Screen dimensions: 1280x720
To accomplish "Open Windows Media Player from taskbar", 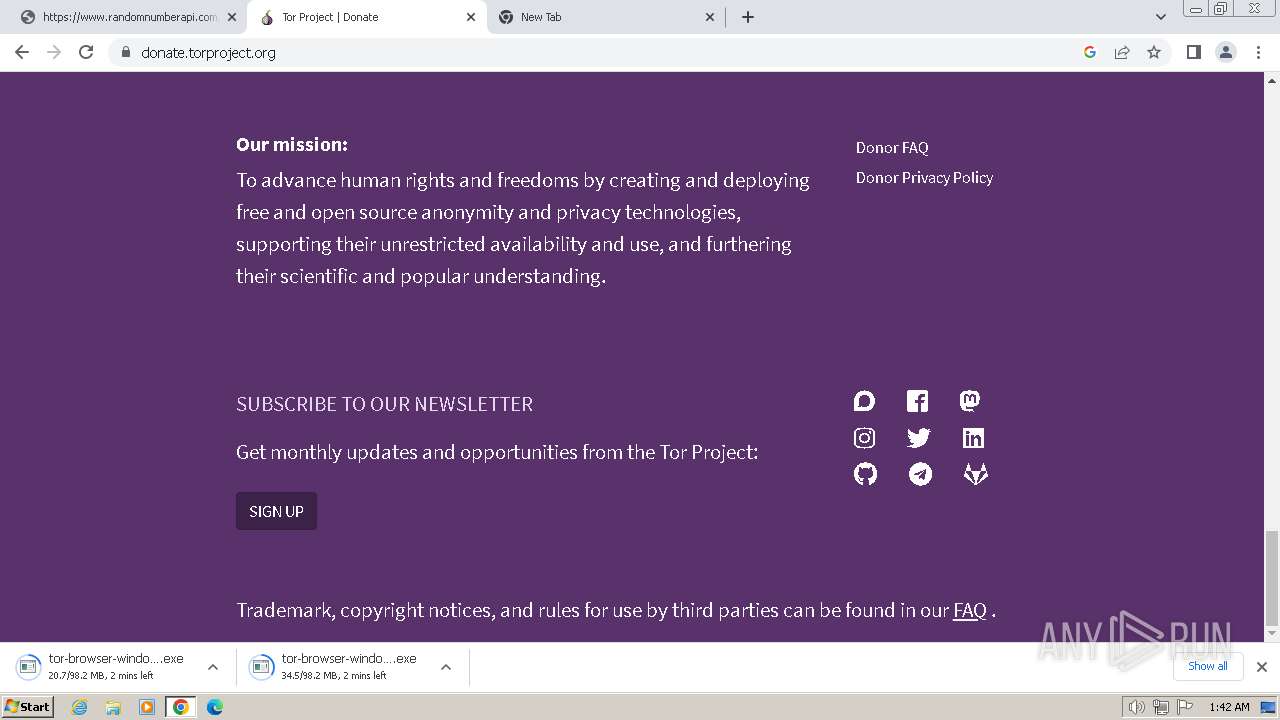I will [147, 707].
